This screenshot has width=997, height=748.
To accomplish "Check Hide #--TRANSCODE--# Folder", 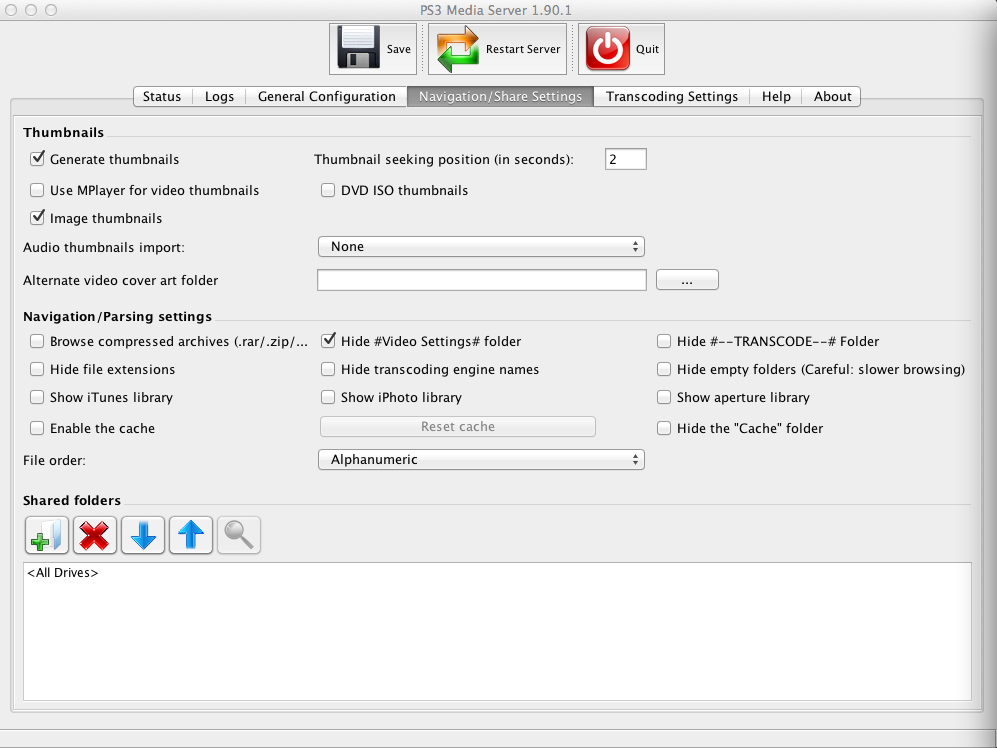I will tap(664, 342).
